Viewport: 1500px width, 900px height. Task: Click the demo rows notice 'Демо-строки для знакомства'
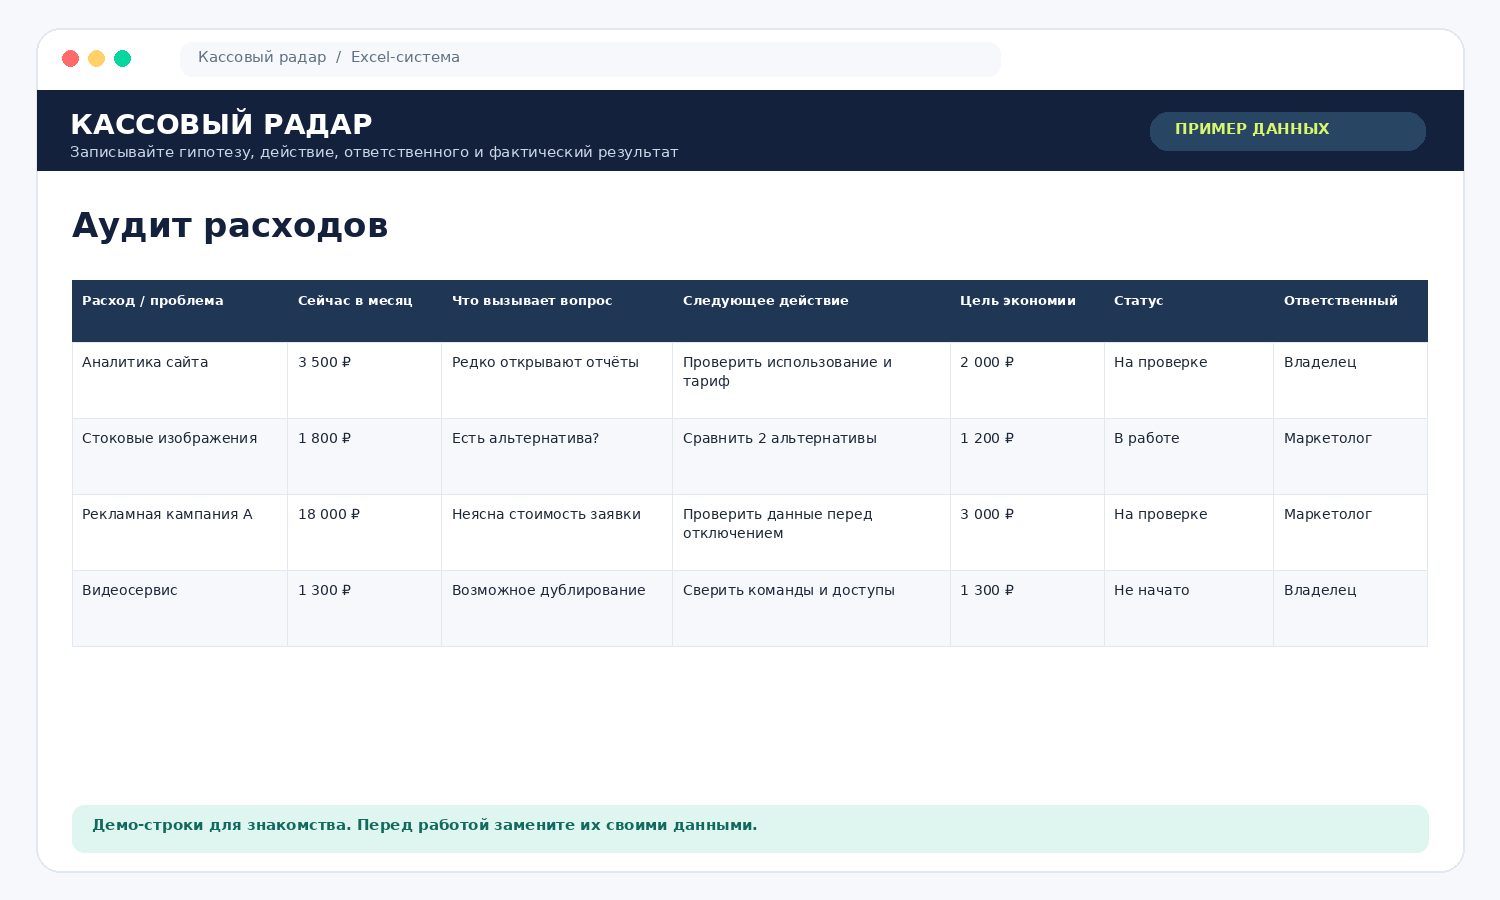[750, 829]
